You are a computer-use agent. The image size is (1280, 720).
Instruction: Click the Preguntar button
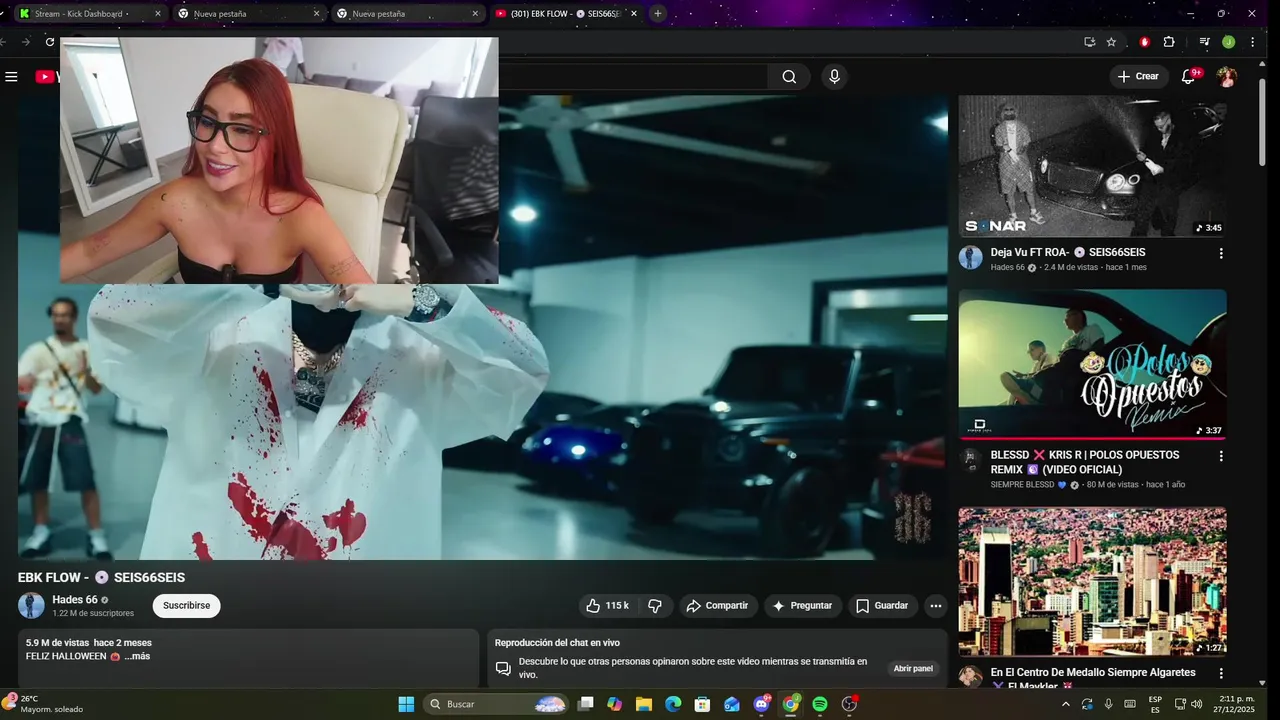click(x=803, y=606)
